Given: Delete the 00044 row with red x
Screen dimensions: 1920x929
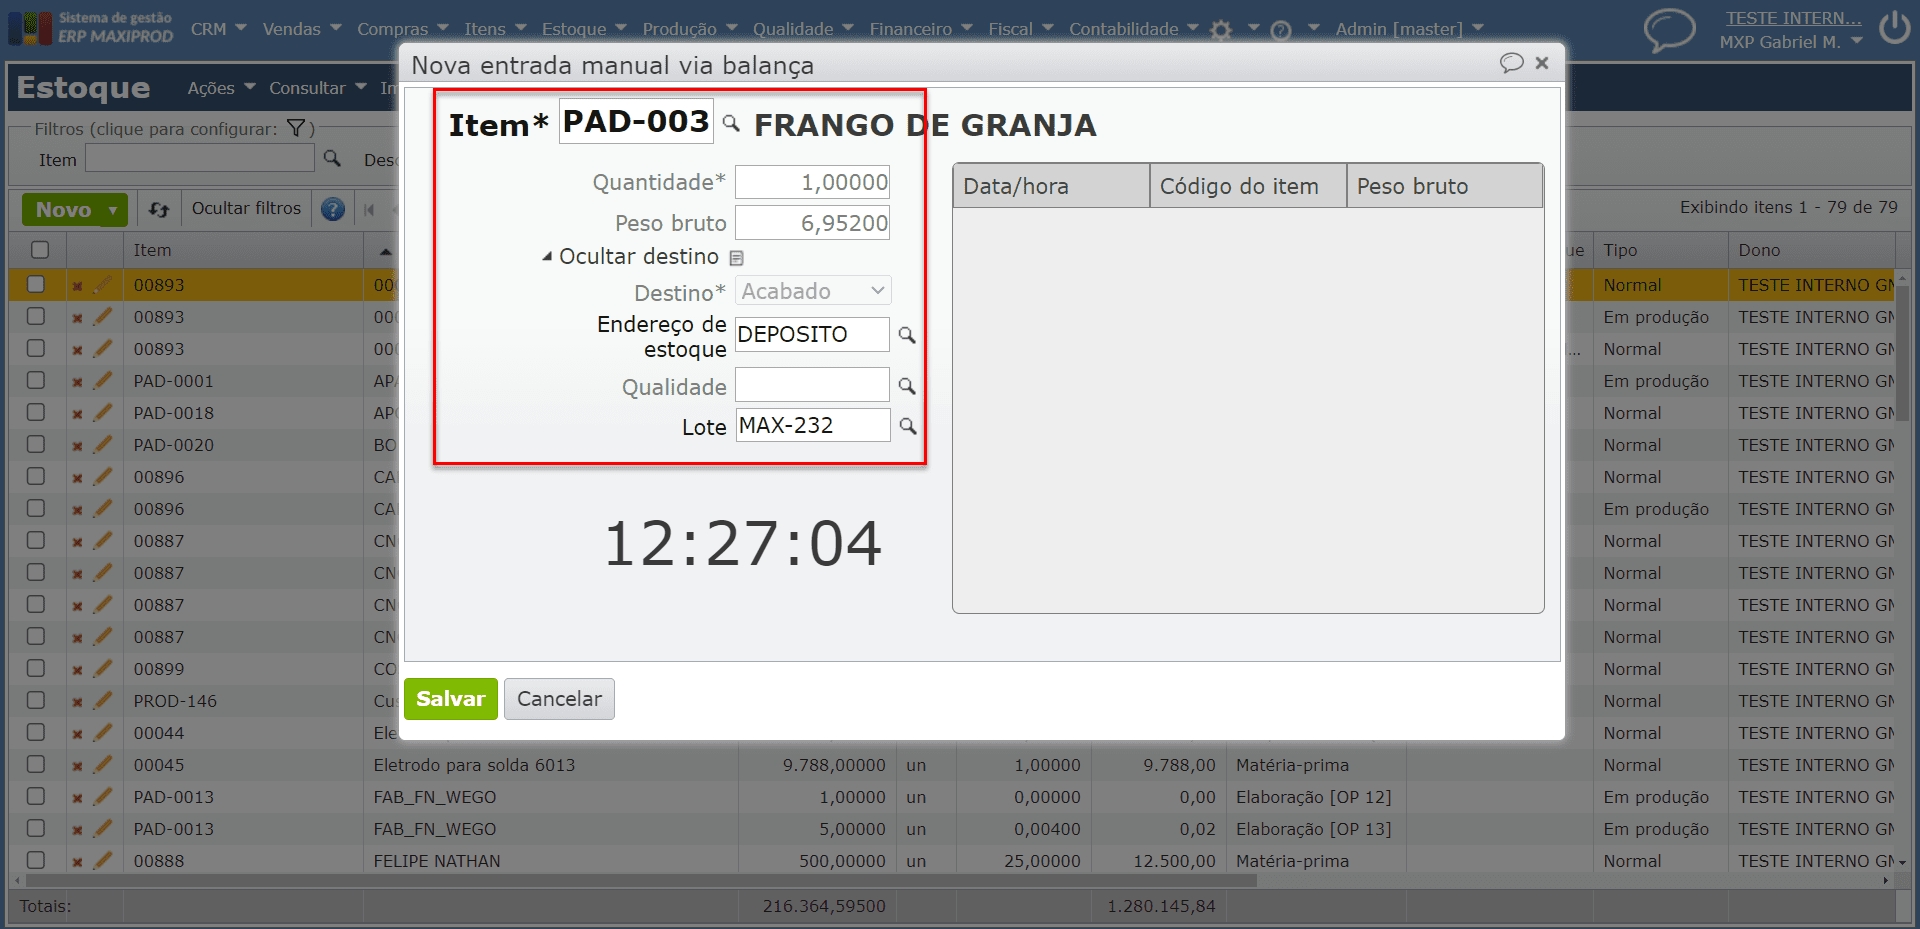Looking at the screenshot, I should click(77, 734).
